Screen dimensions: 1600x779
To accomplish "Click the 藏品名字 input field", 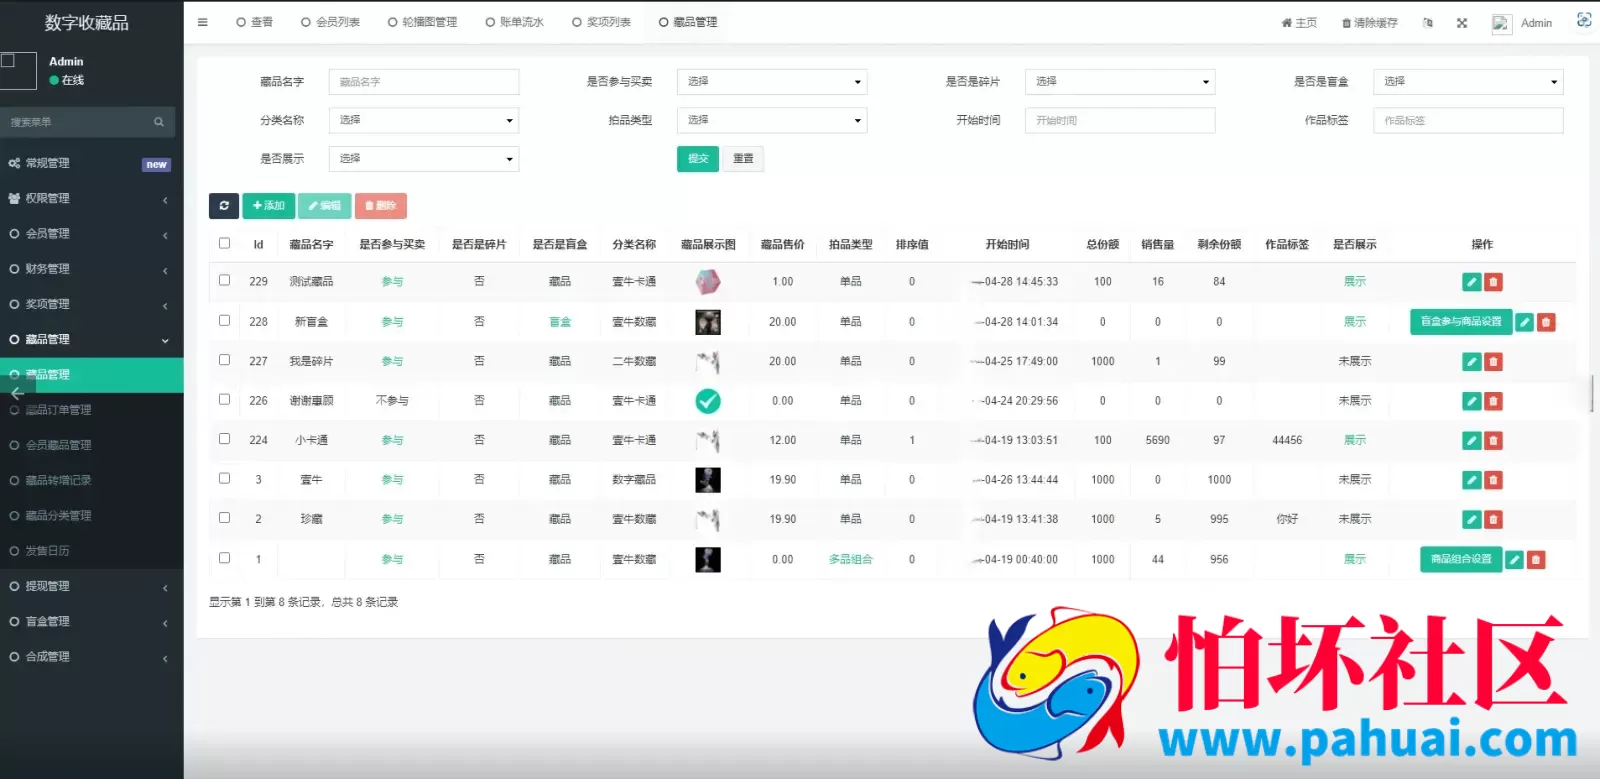I will (424, 82).
